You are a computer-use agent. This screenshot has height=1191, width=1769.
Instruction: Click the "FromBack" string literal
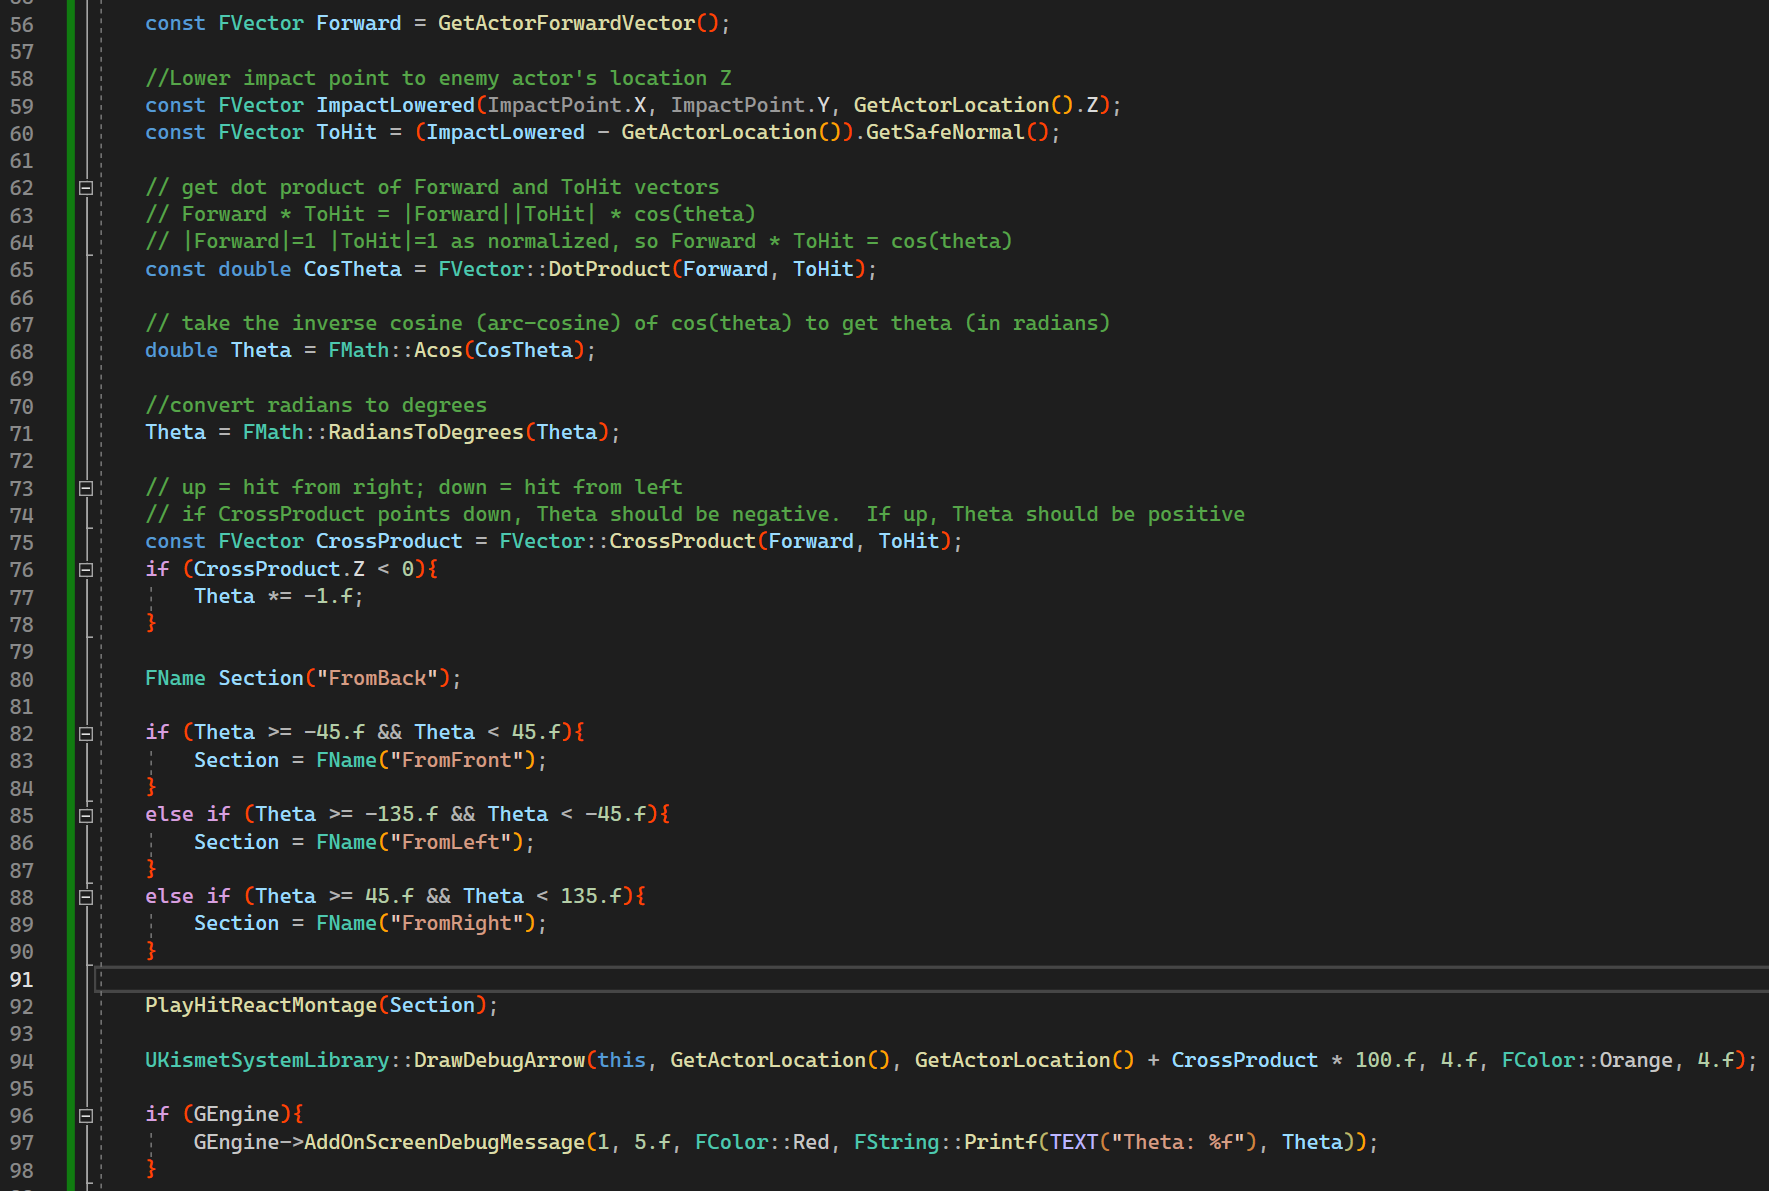click(377, 678)
